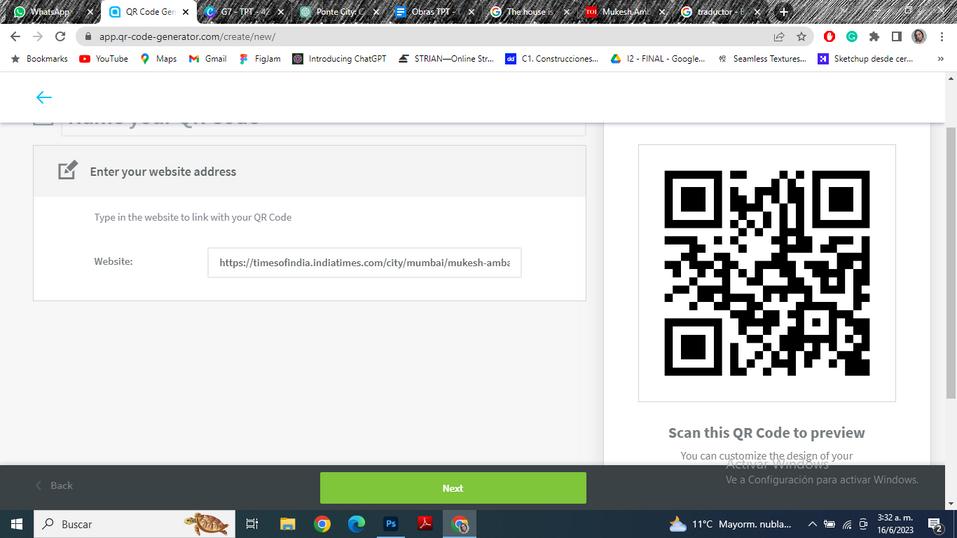Open the FigJam bookmark

click(260, 59)
